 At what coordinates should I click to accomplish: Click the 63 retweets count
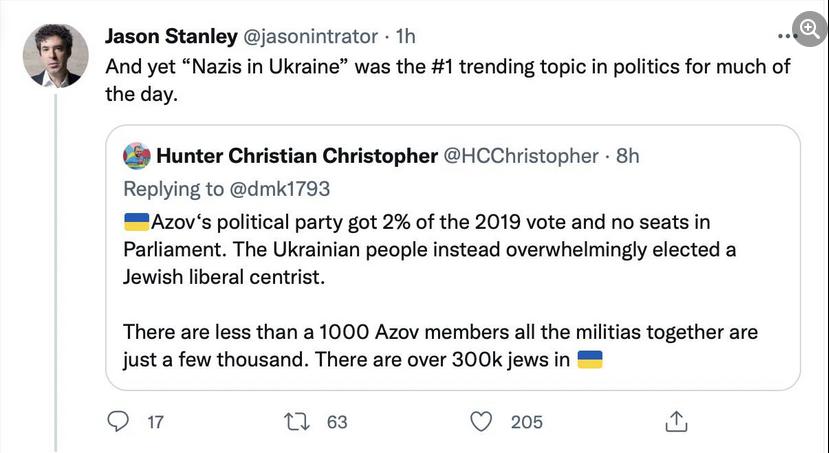tap(337, 422)
